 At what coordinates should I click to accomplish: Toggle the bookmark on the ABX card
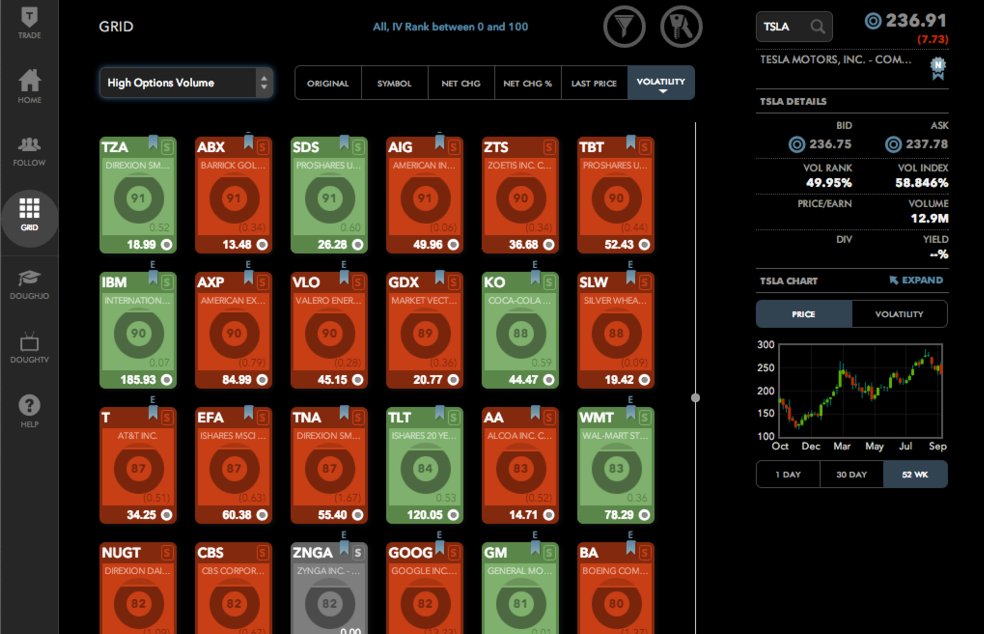tap(249, 142)
